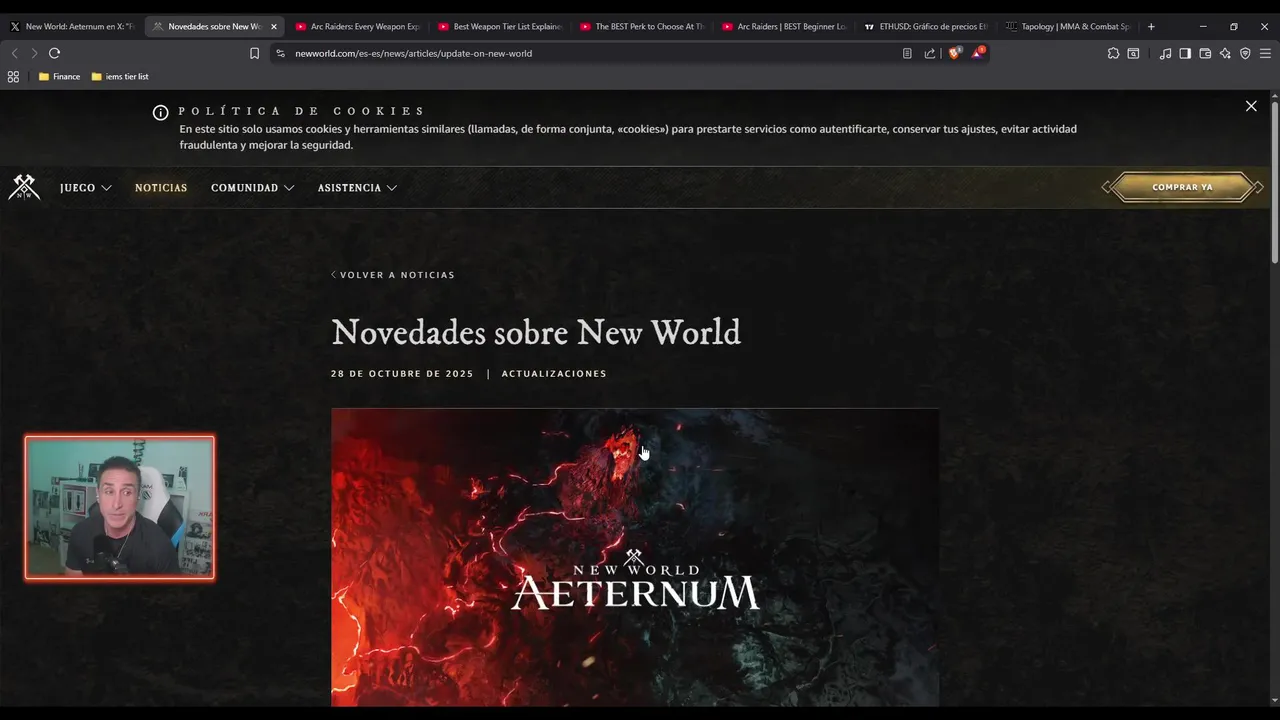Open the iems tier list bookmarks folder
The height and width of the screenshot is (720, 1280).
coord(120,76)
